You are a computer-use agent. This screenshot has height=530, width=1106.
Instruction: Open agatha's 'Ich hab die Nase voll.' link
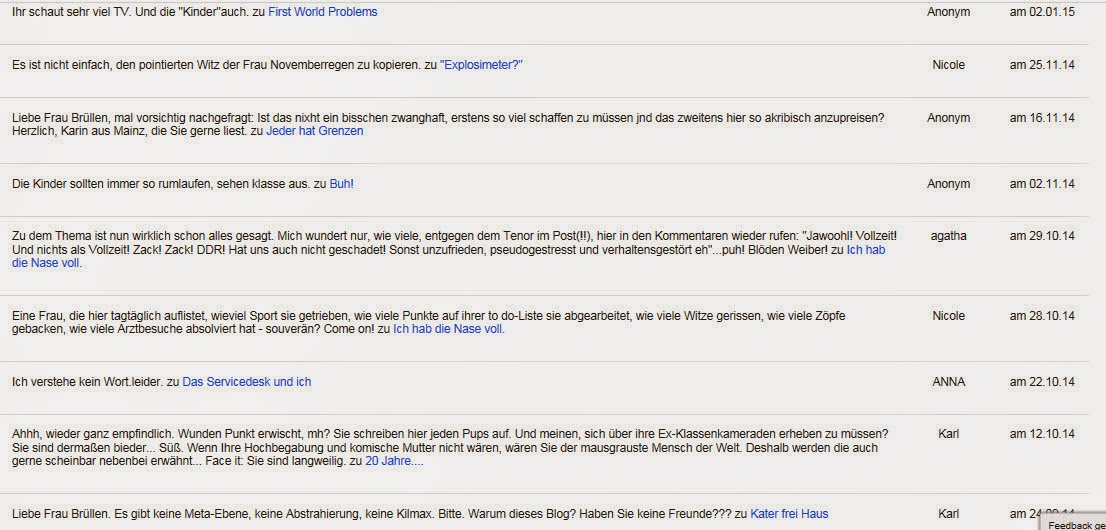(865, 250)
